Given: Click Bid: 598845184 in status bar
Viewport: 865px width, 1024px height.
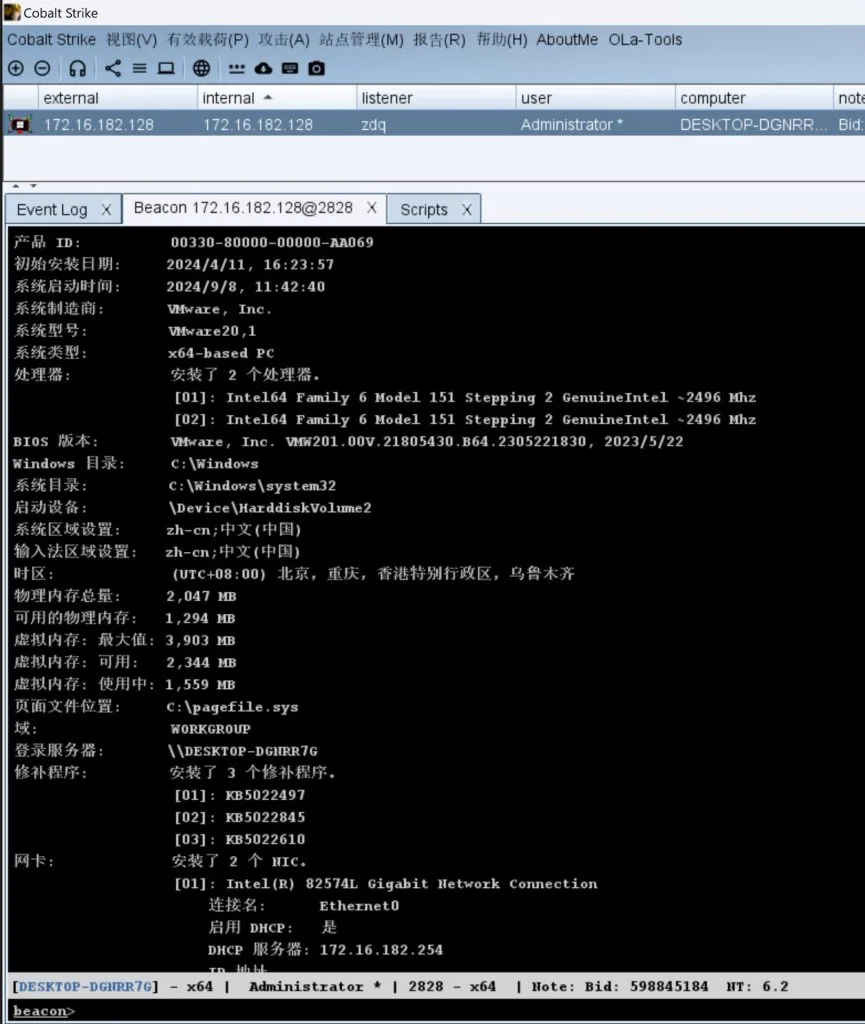Looking at the screenshot, I should pyautogui.click(x=646, y=986).
